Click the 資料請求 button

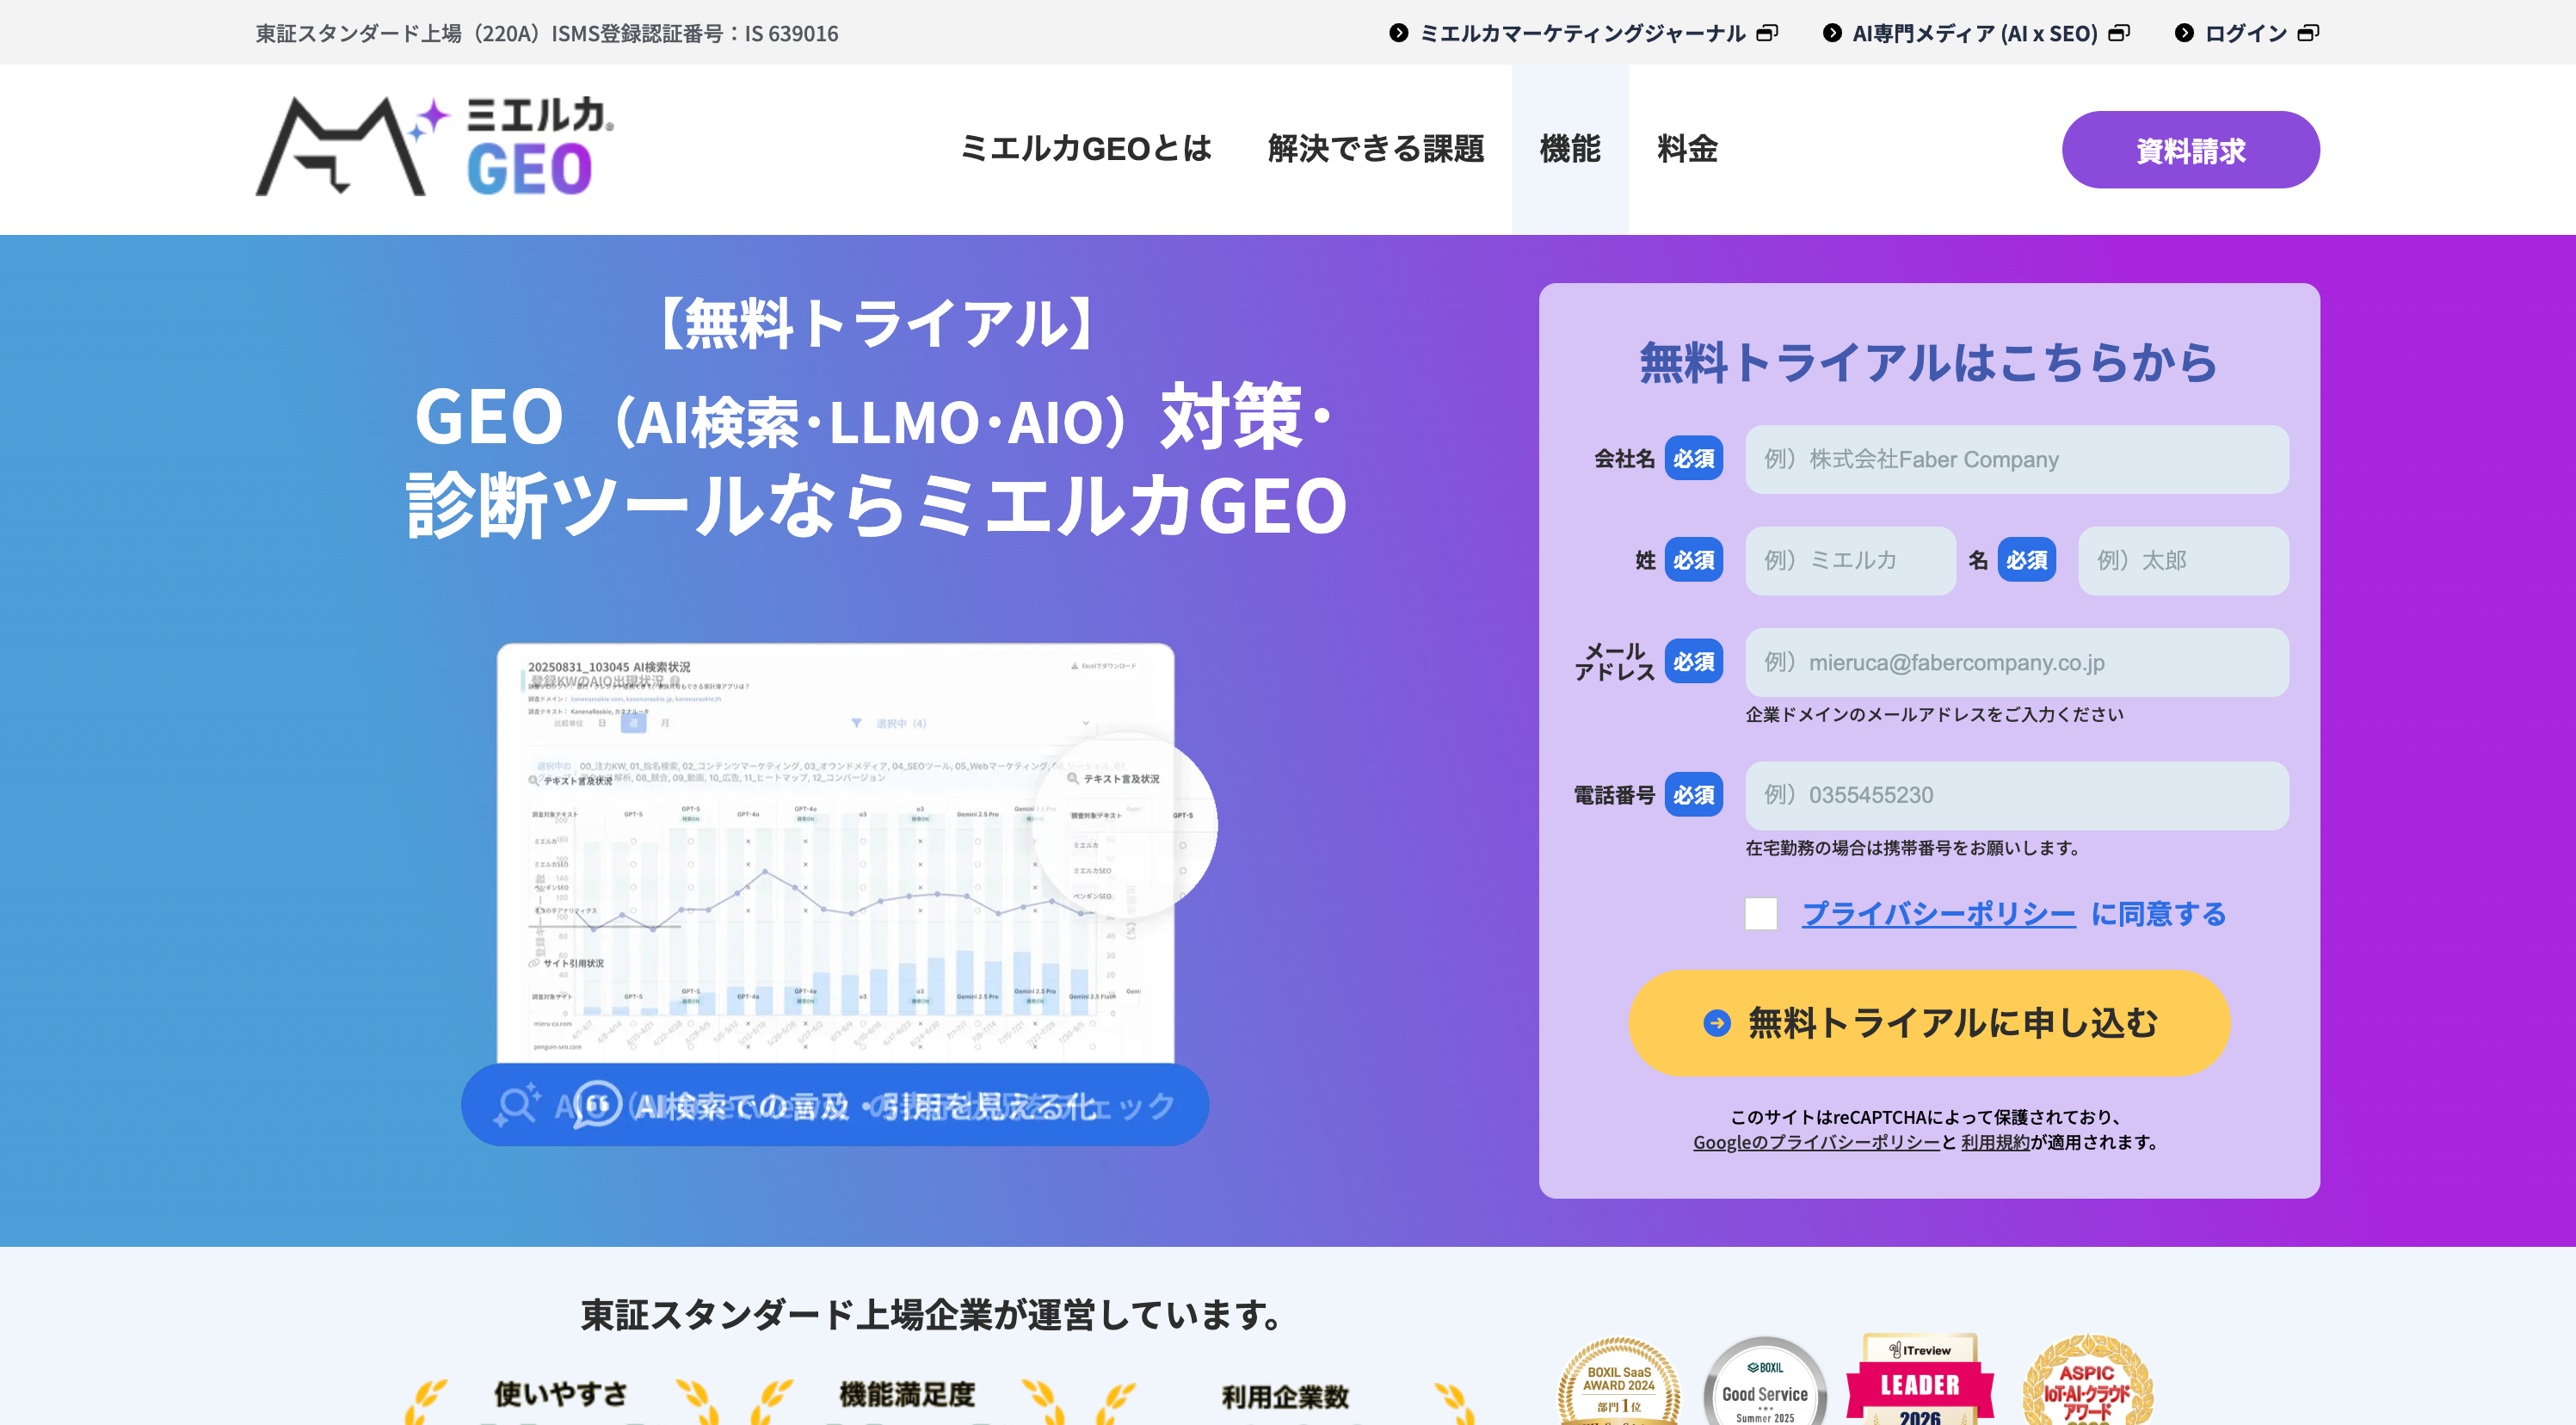(x=2190, y=150)
